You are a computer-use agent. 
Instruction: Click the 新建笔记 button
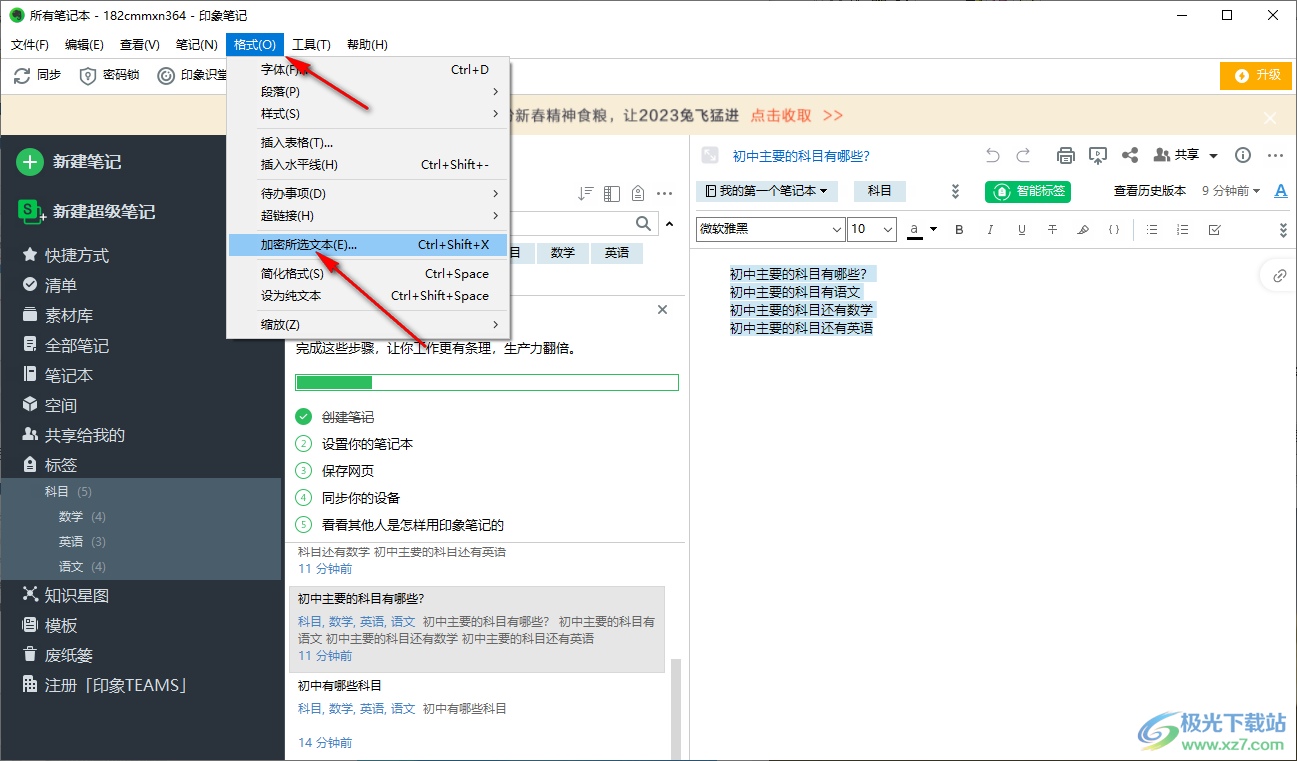click(x=70, y=162)
